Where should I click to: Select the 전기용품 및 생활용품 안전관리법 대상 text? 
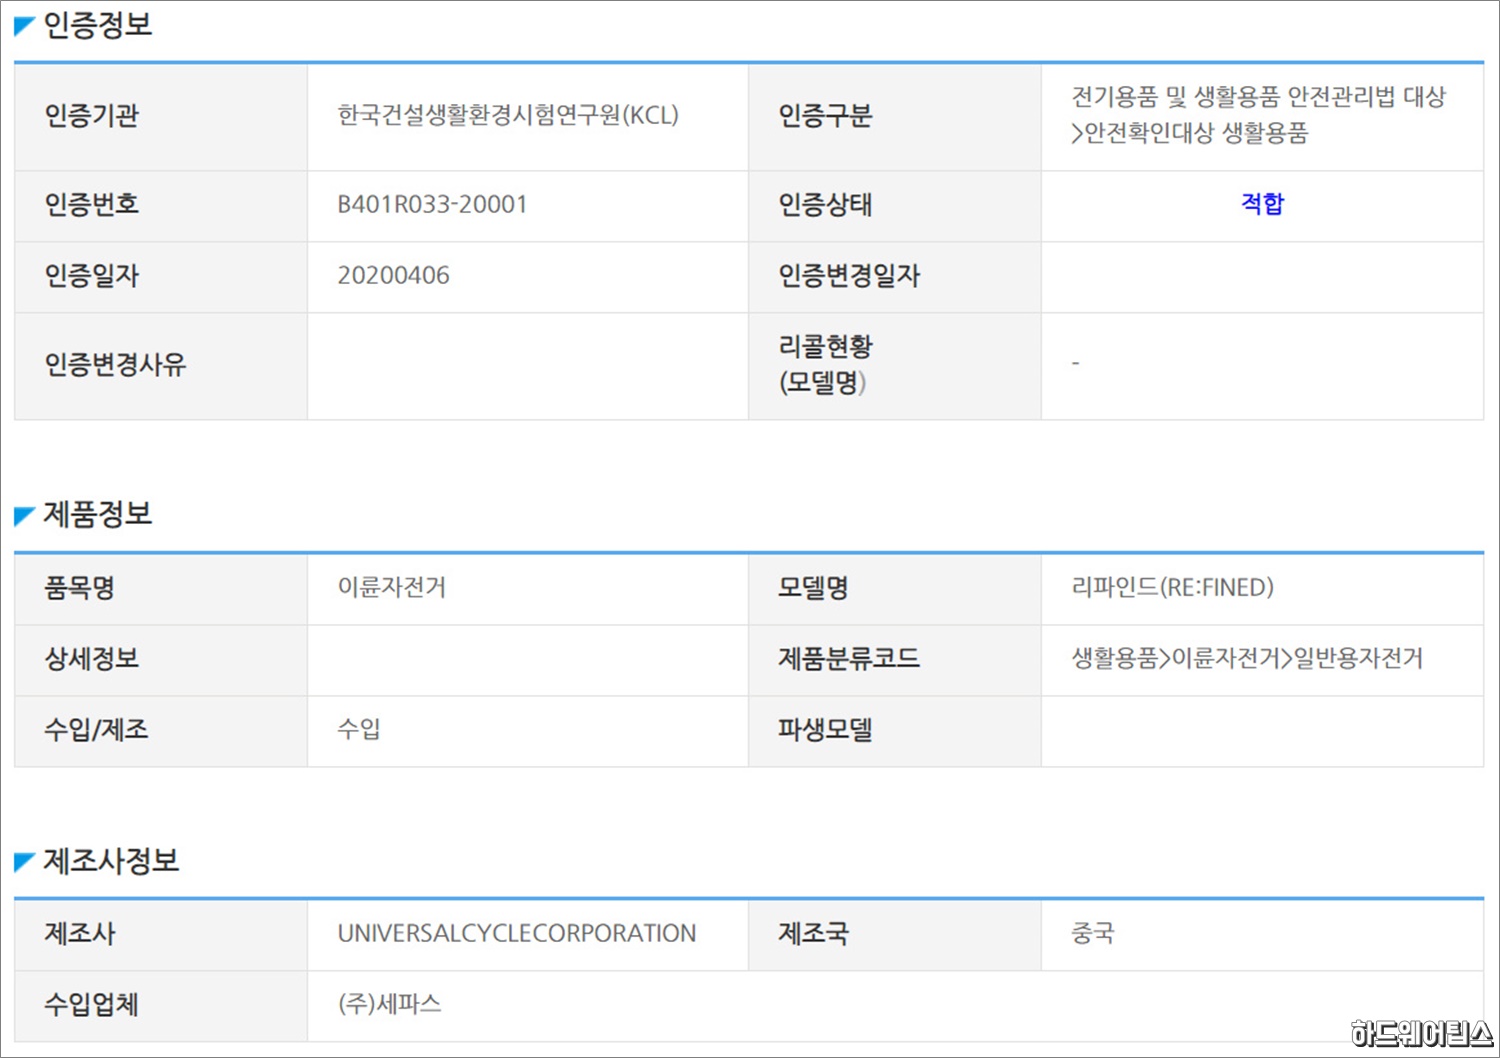(x=1258, y=97)
